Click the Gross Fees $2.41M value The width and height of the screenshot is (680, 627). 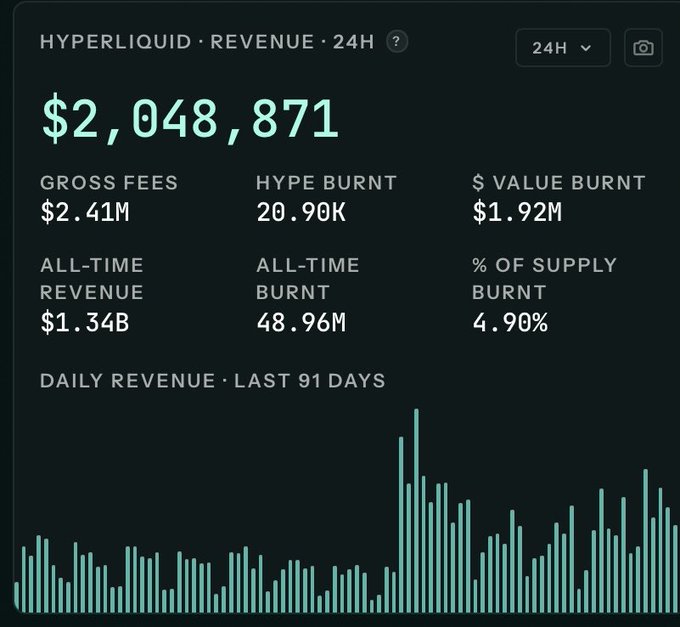[x=85, y=212]
